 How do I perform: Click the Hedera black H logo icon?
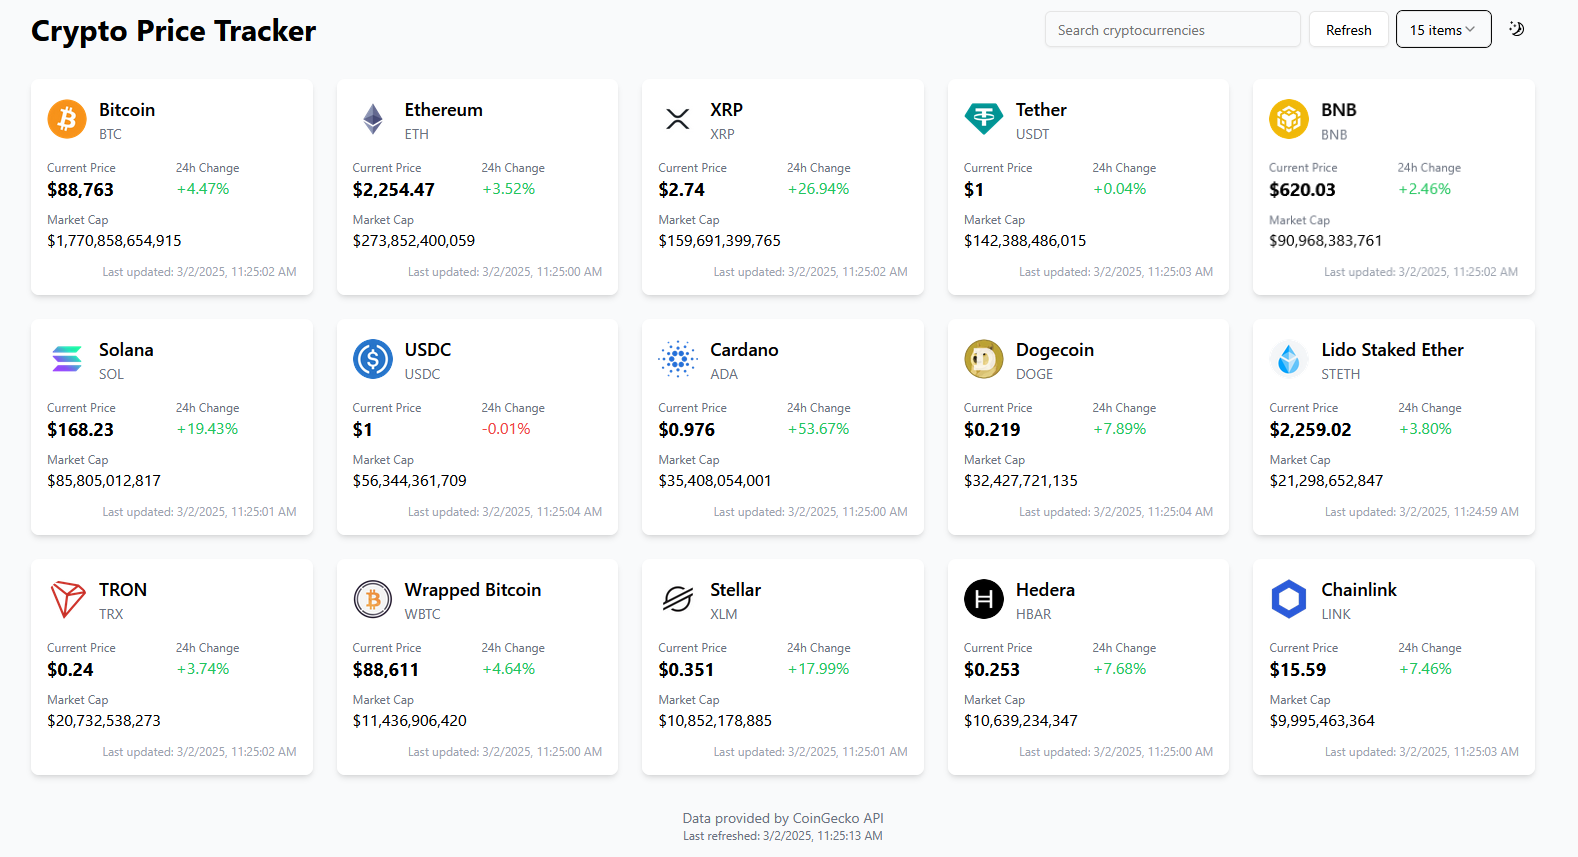984,599
